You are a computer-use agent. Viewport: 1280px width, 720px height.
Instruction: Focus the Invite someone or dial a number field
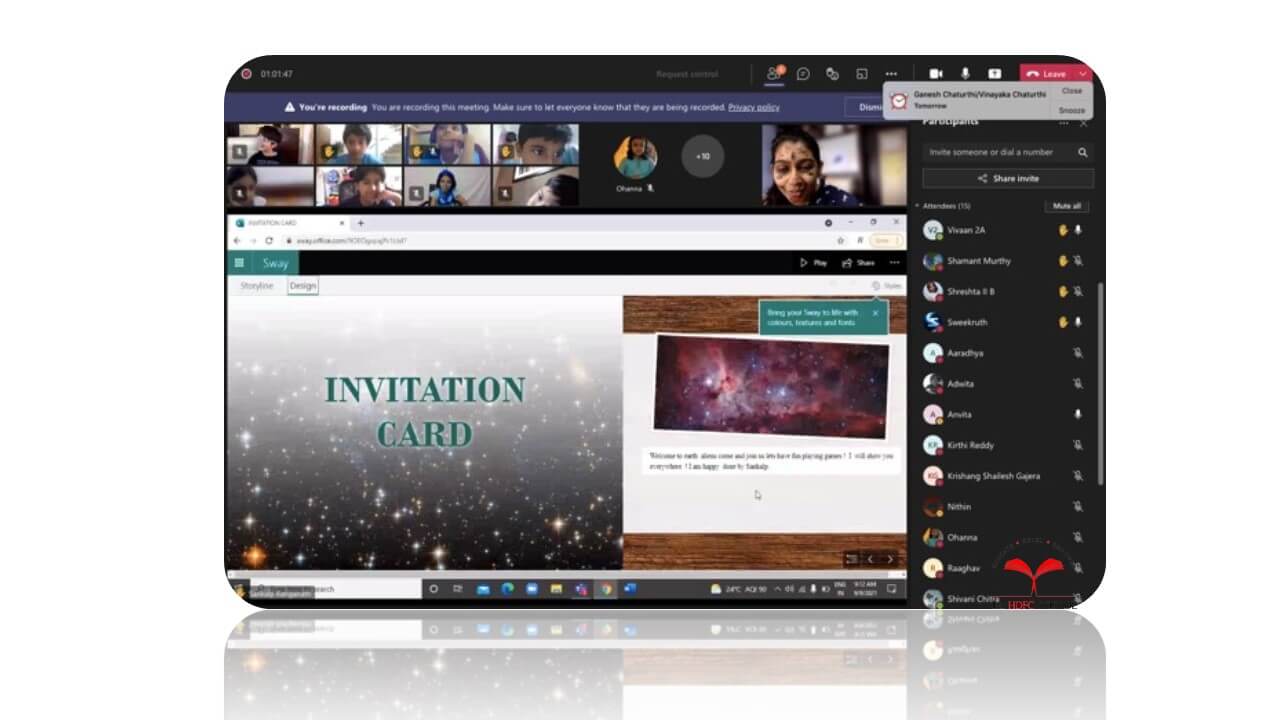pos(1007,152)
